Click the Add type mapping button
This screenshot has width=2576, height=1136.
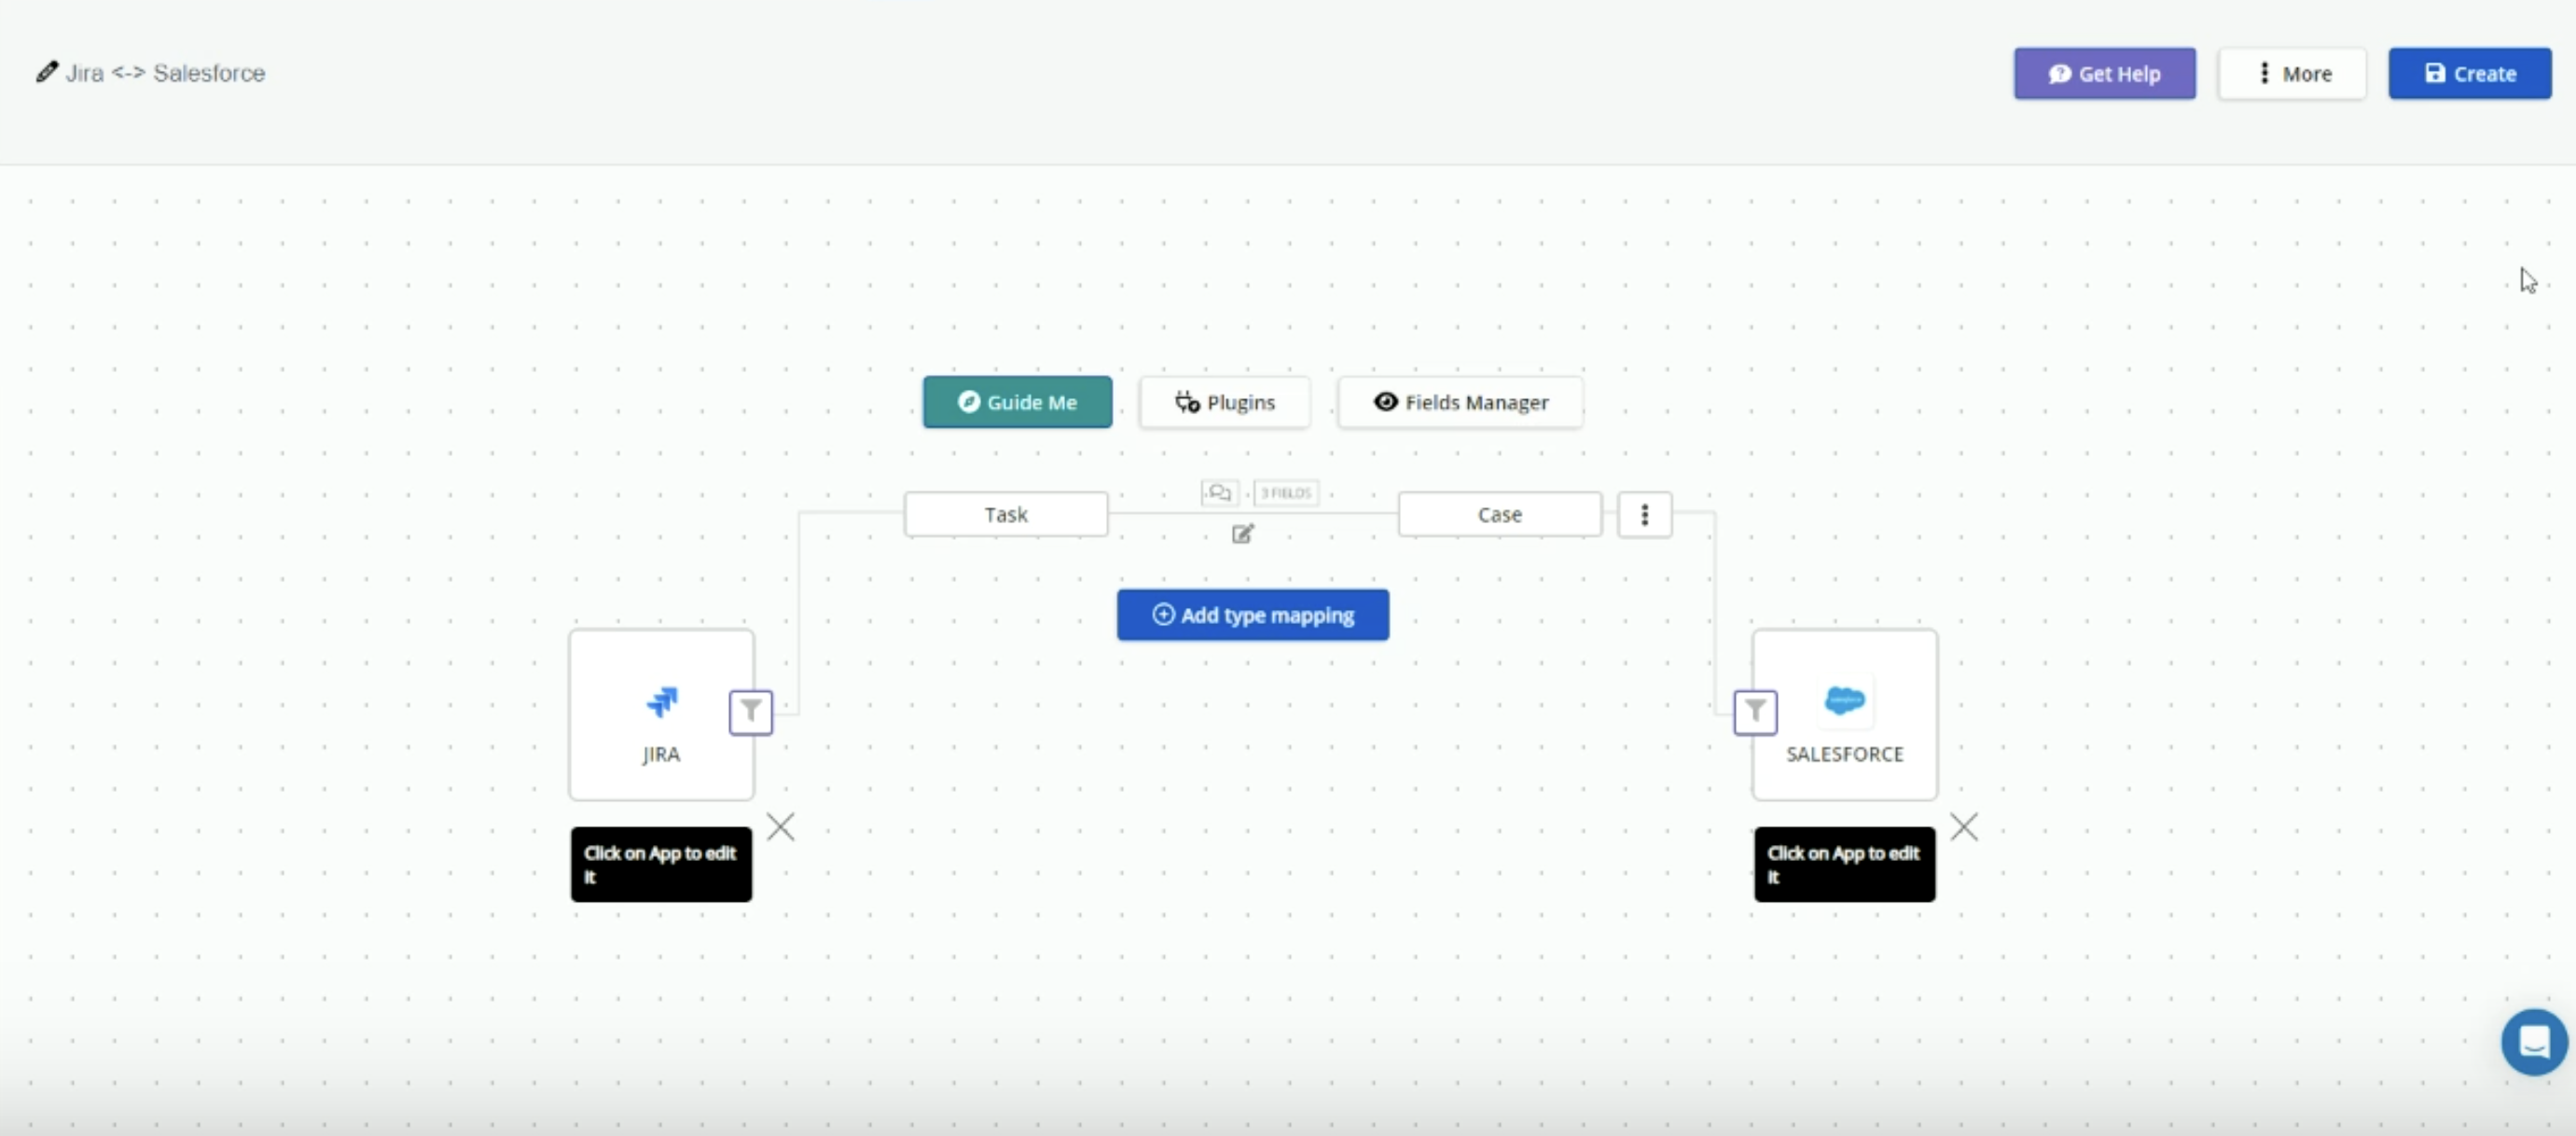point(1252,615)
